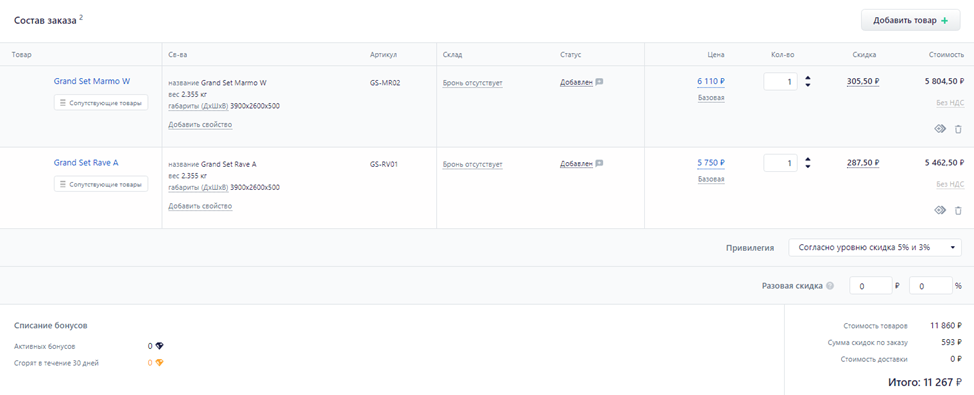Open Сопутствующие товары for Grand Set Rave A

pyautogui.click(x=101, y=184)
